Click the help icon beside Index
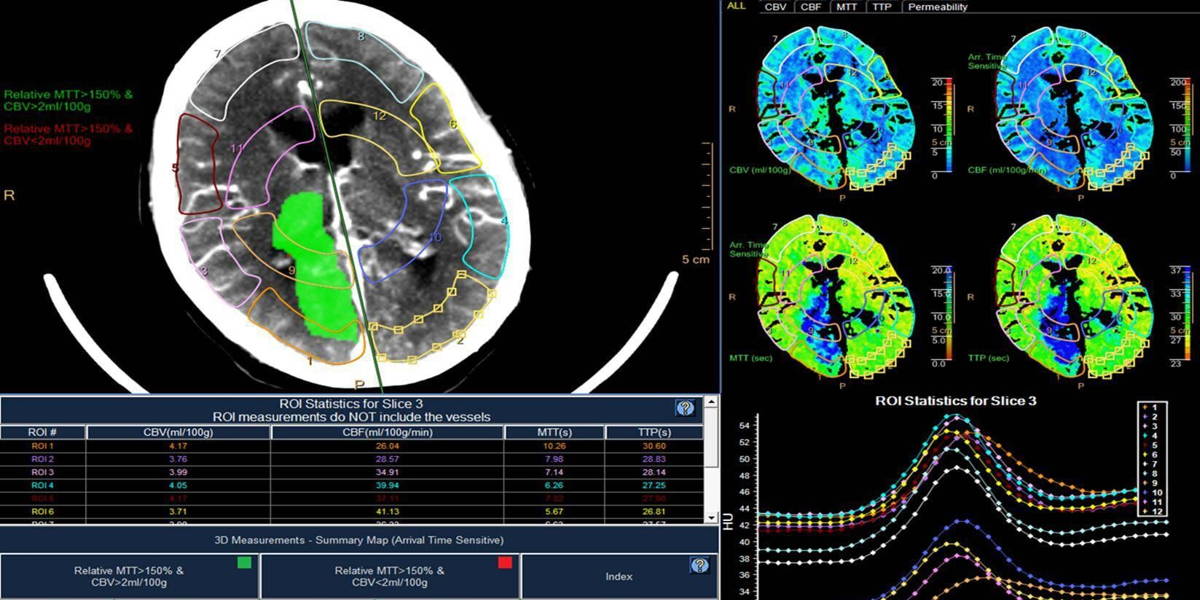The width and height of the screenshot is (1200, 600). pyautogui.click(x=700, y=566)
